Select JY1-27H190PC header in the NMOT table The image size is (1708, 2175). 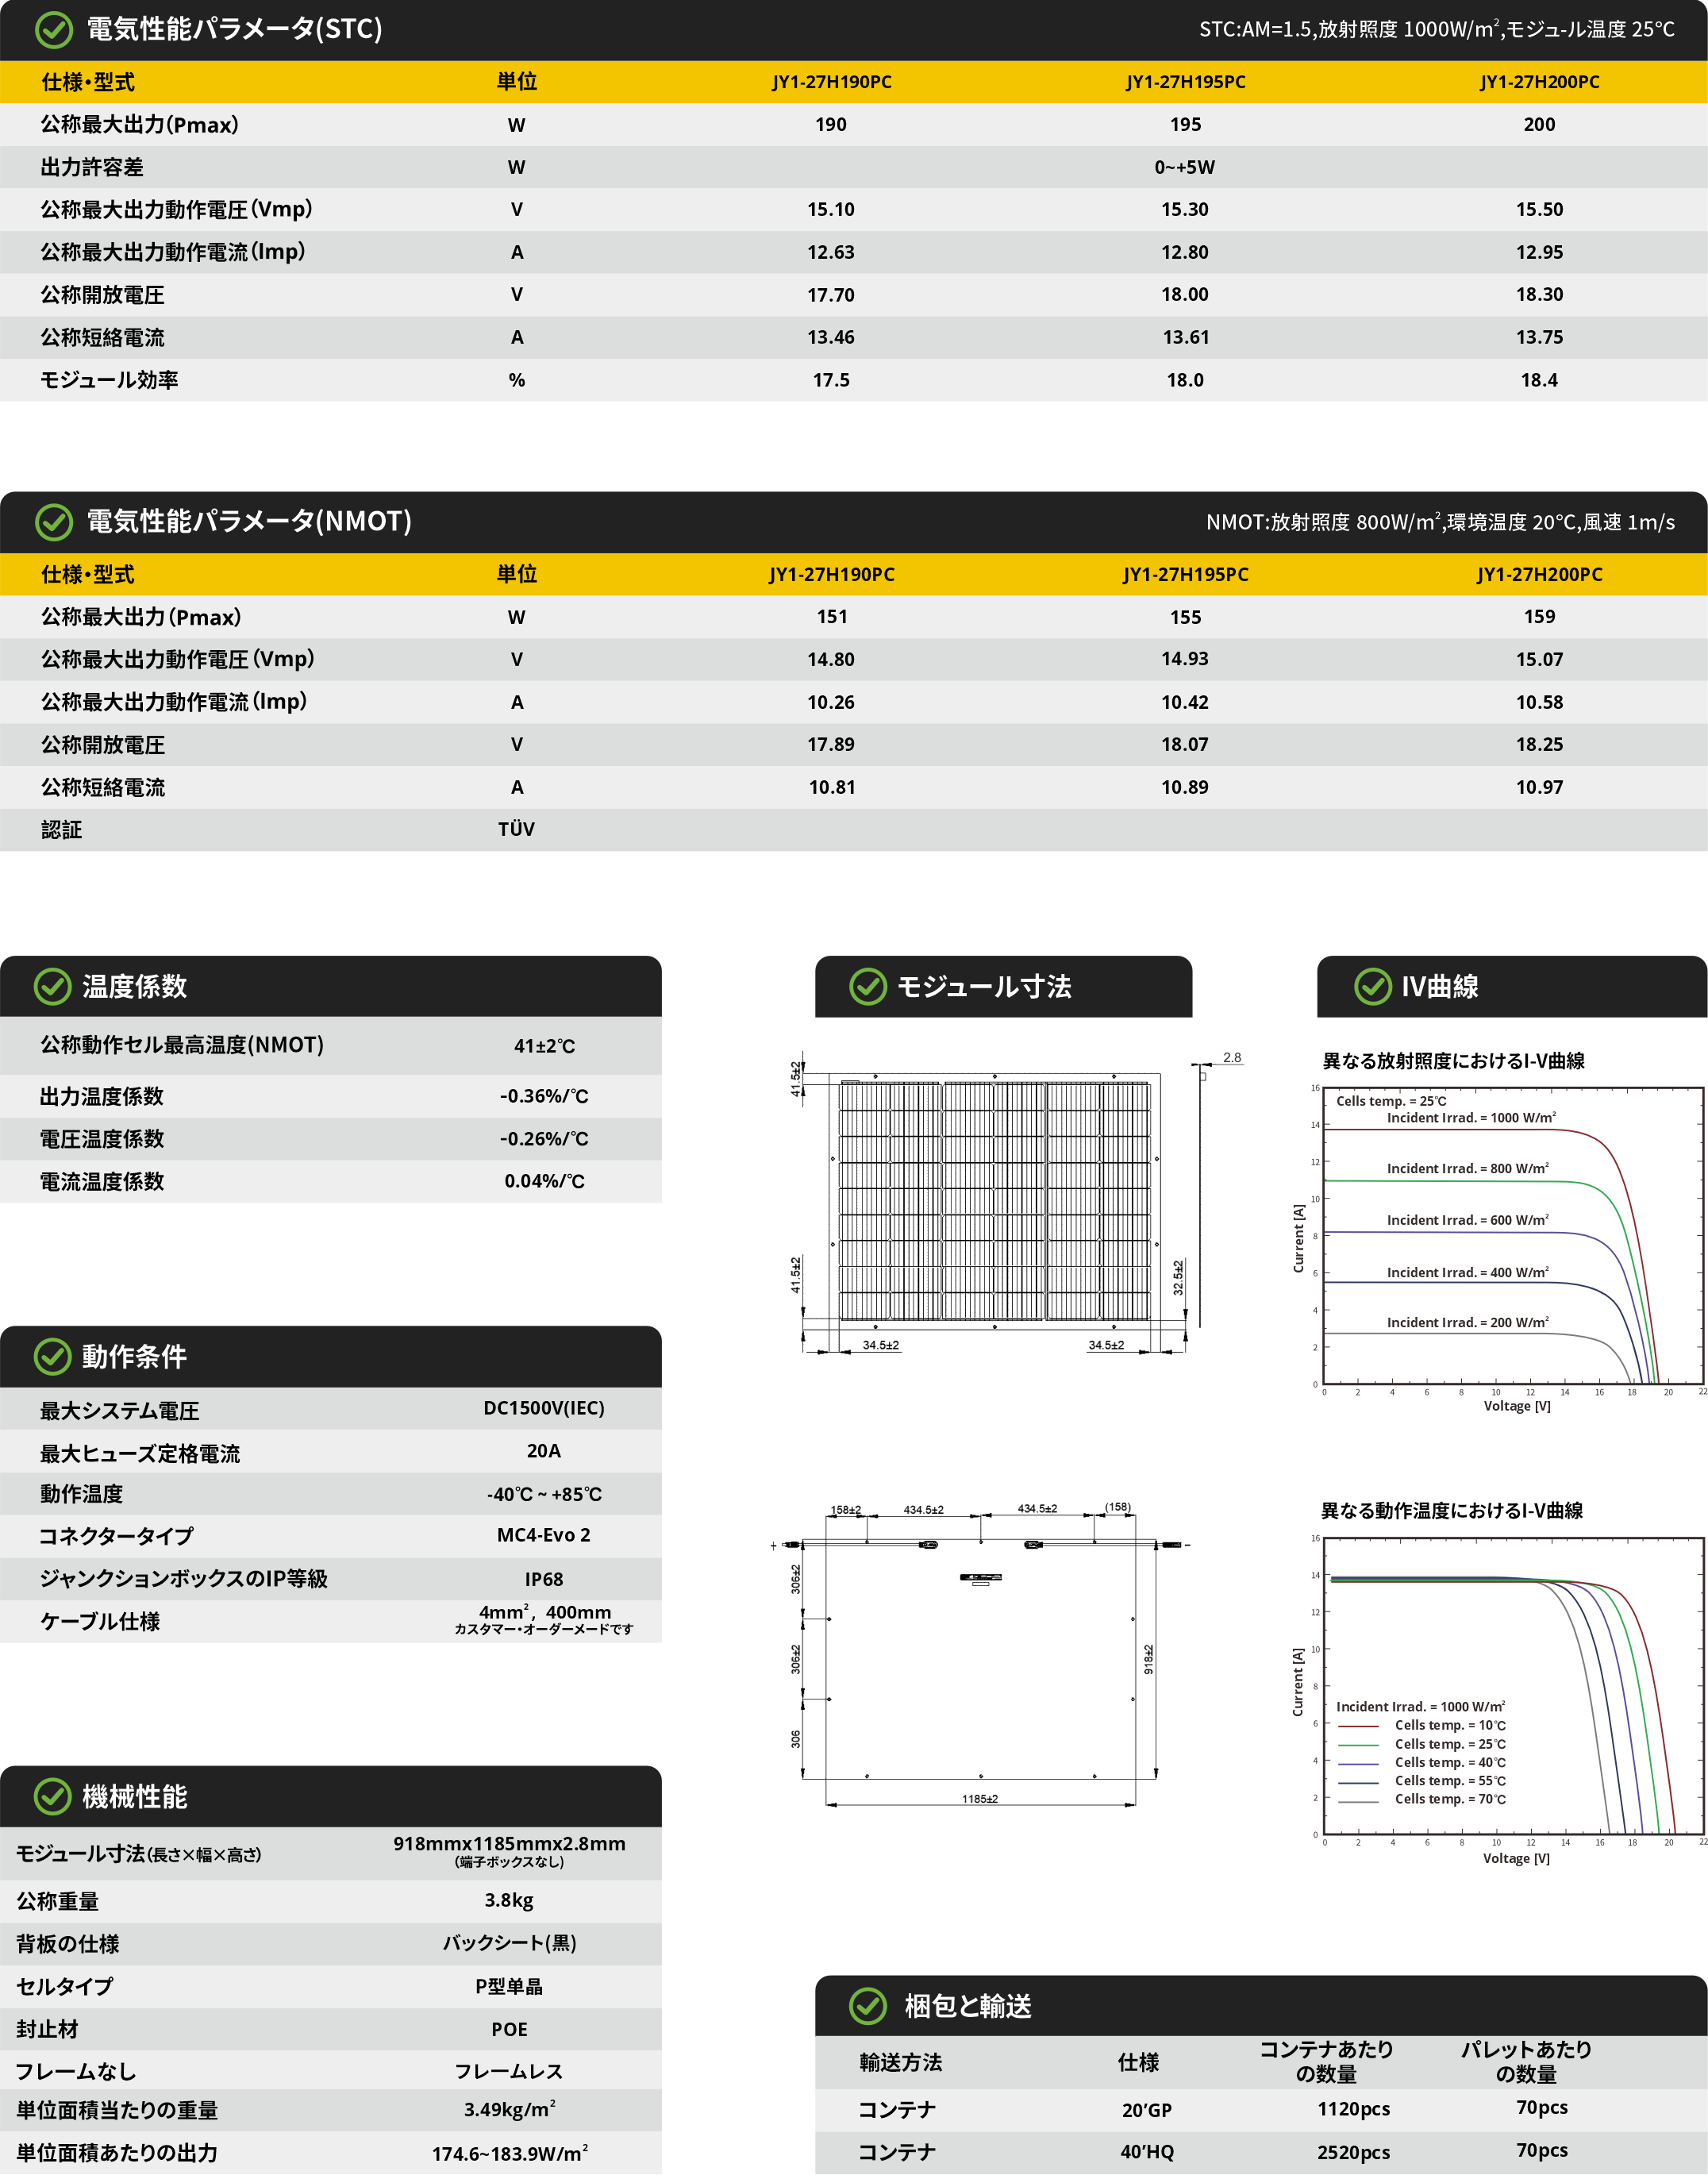pyautogui.click(x=831, y=575)
